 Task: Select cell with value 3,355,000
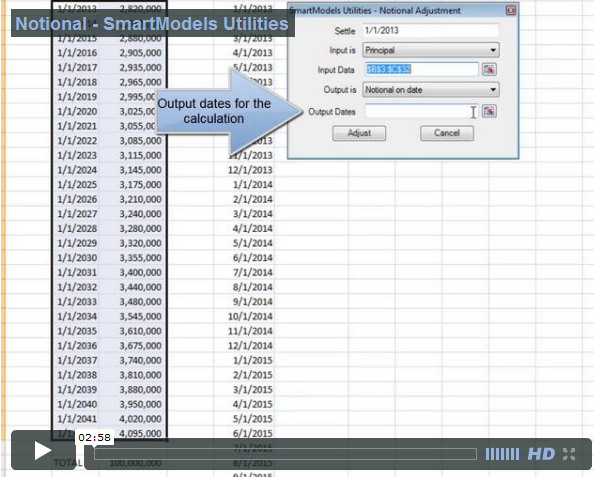click(134, 258)
